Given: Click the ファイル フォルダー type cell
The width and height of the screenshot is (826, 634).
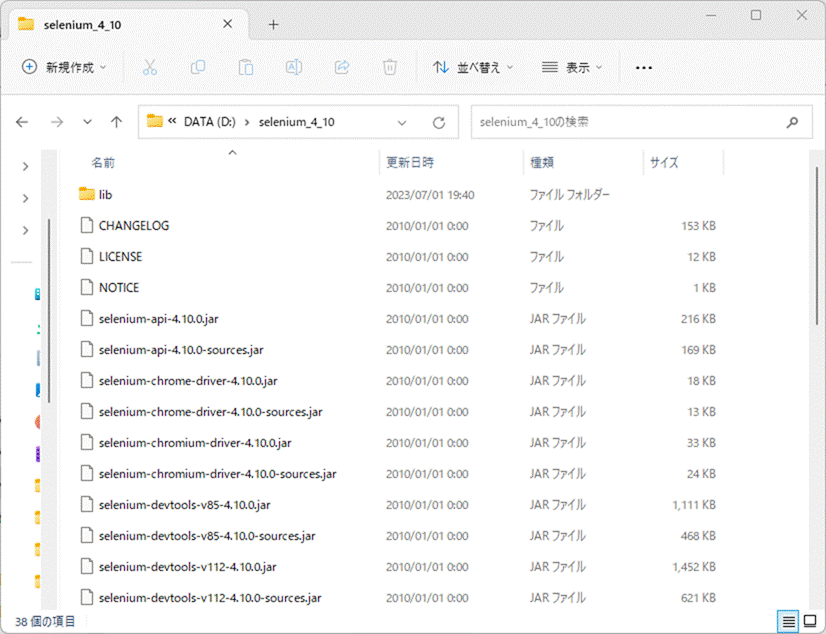Looking at the screenshot, I should click(569, 195).
